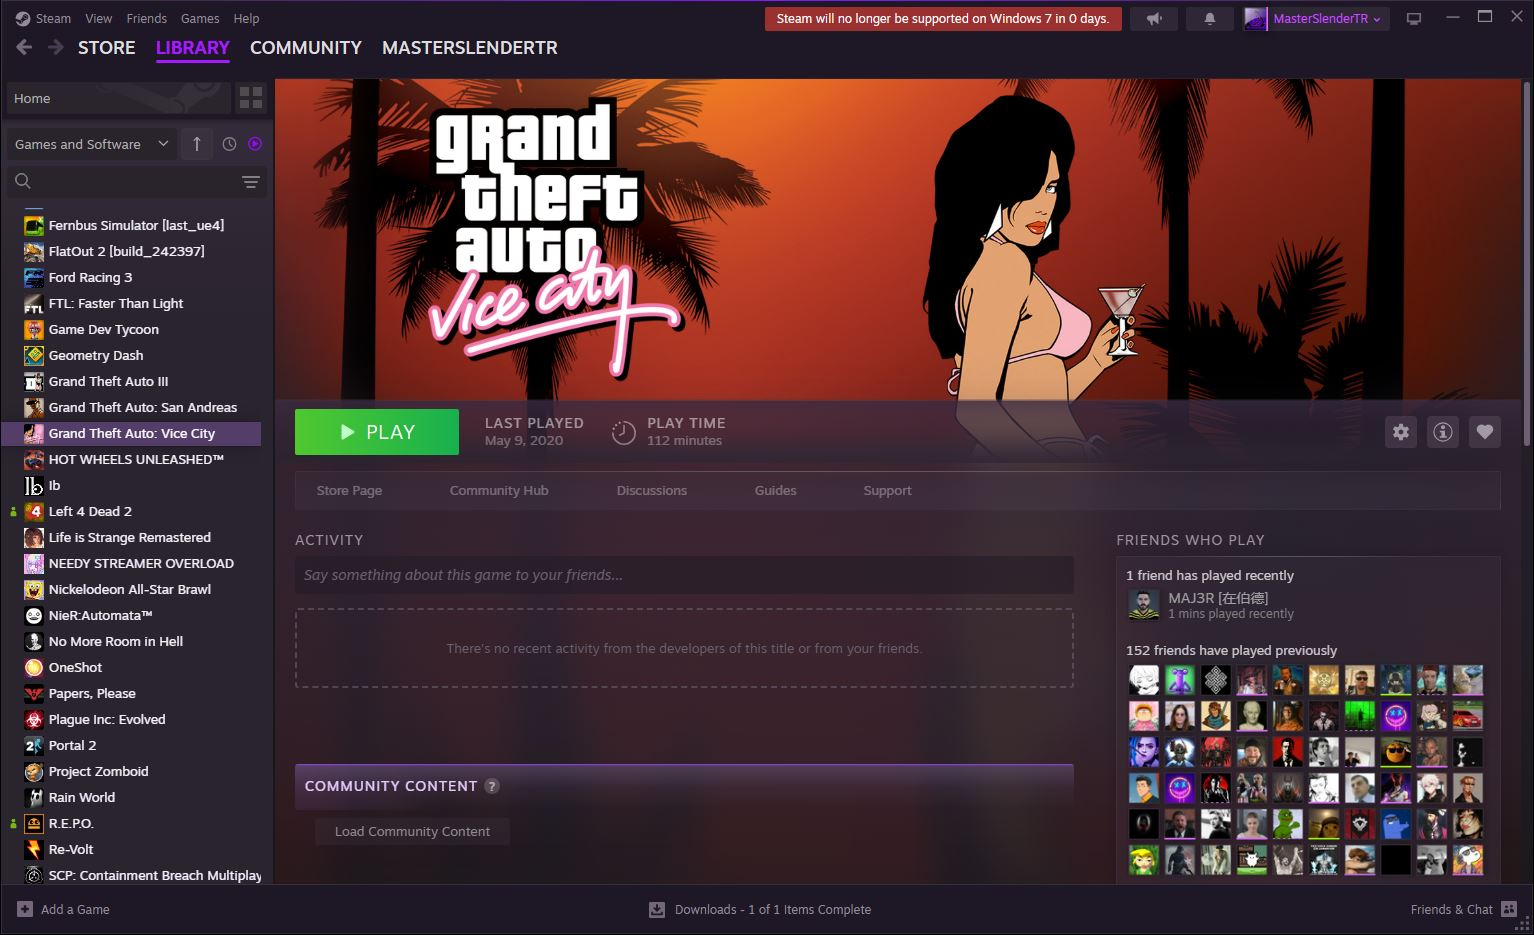Select the LIBRARY tab
Image resolution: width=1534 pixels, height=935 pixels.
[193, 47]
